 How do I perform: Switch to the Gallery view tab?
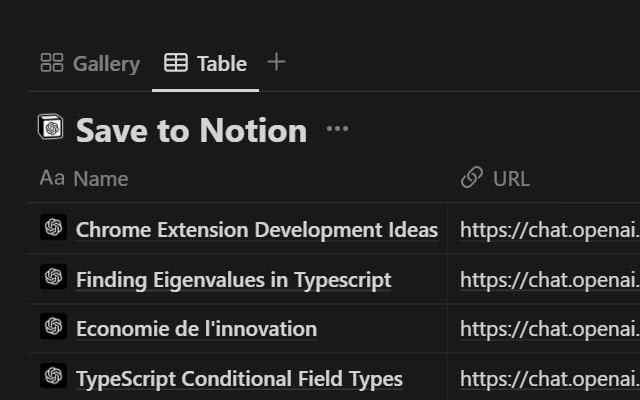[x=90, y=64]
